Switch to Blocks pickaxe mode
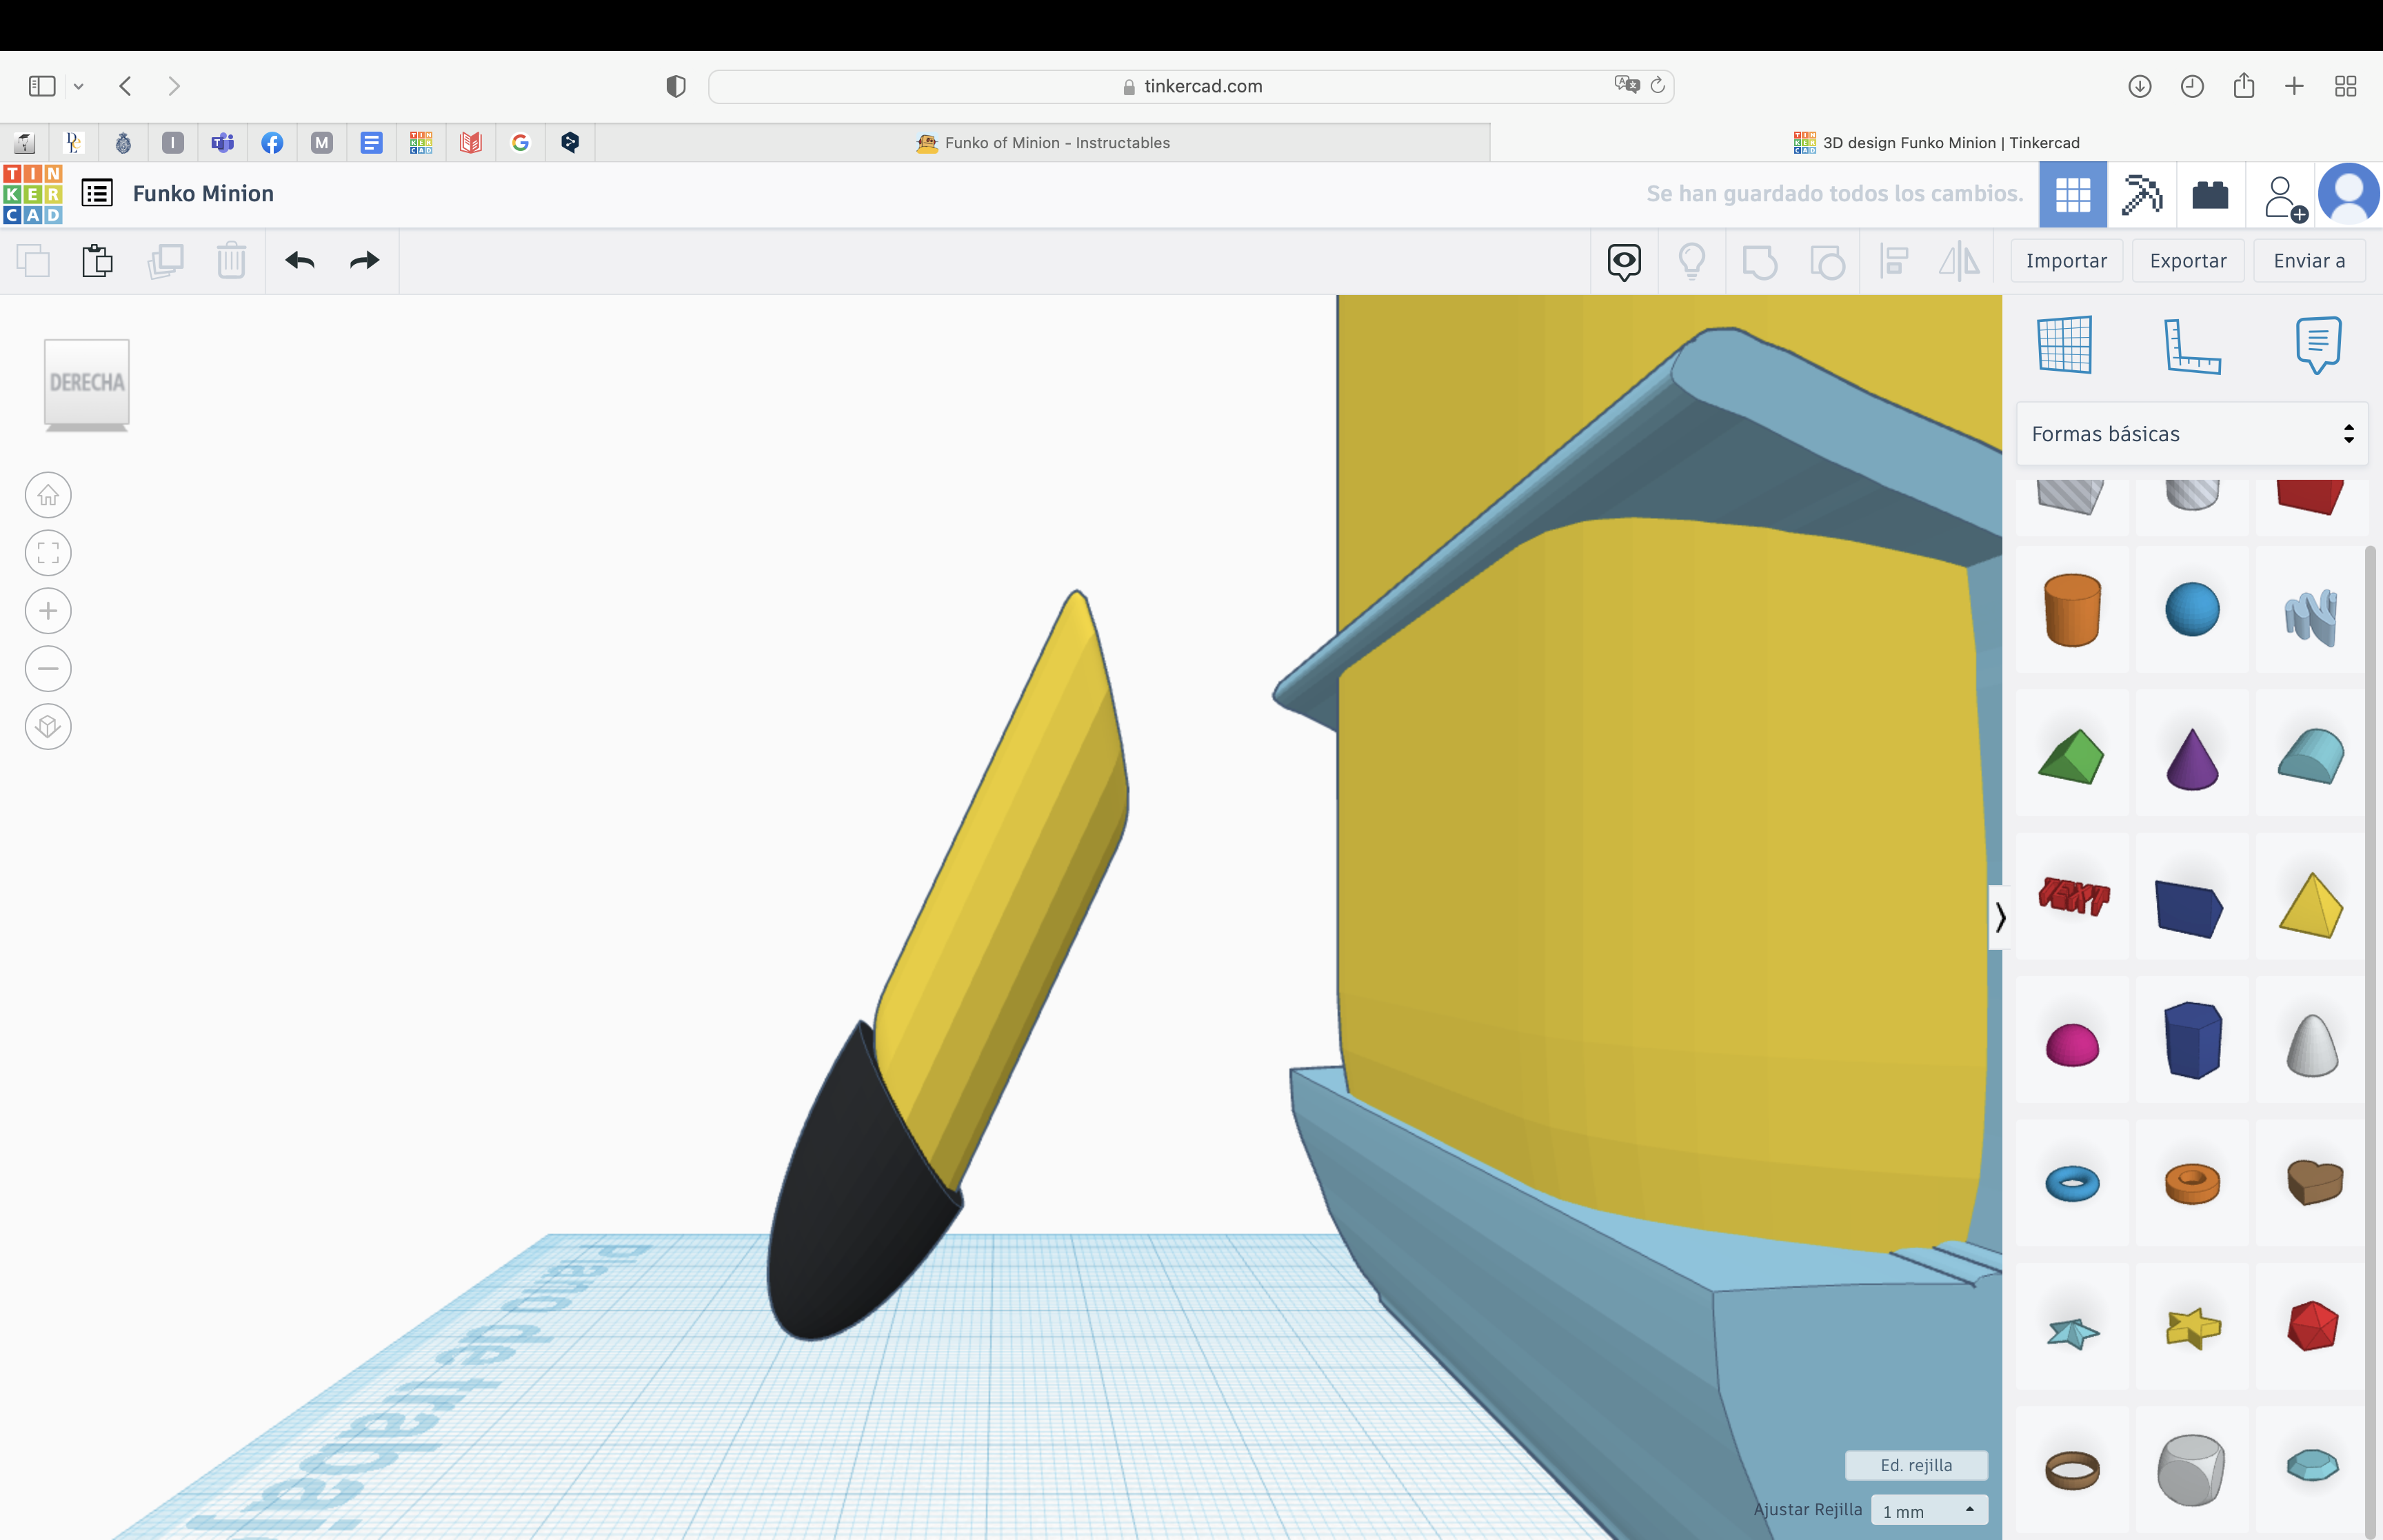This screenshot has height=1540, width=2383. 2142,194
